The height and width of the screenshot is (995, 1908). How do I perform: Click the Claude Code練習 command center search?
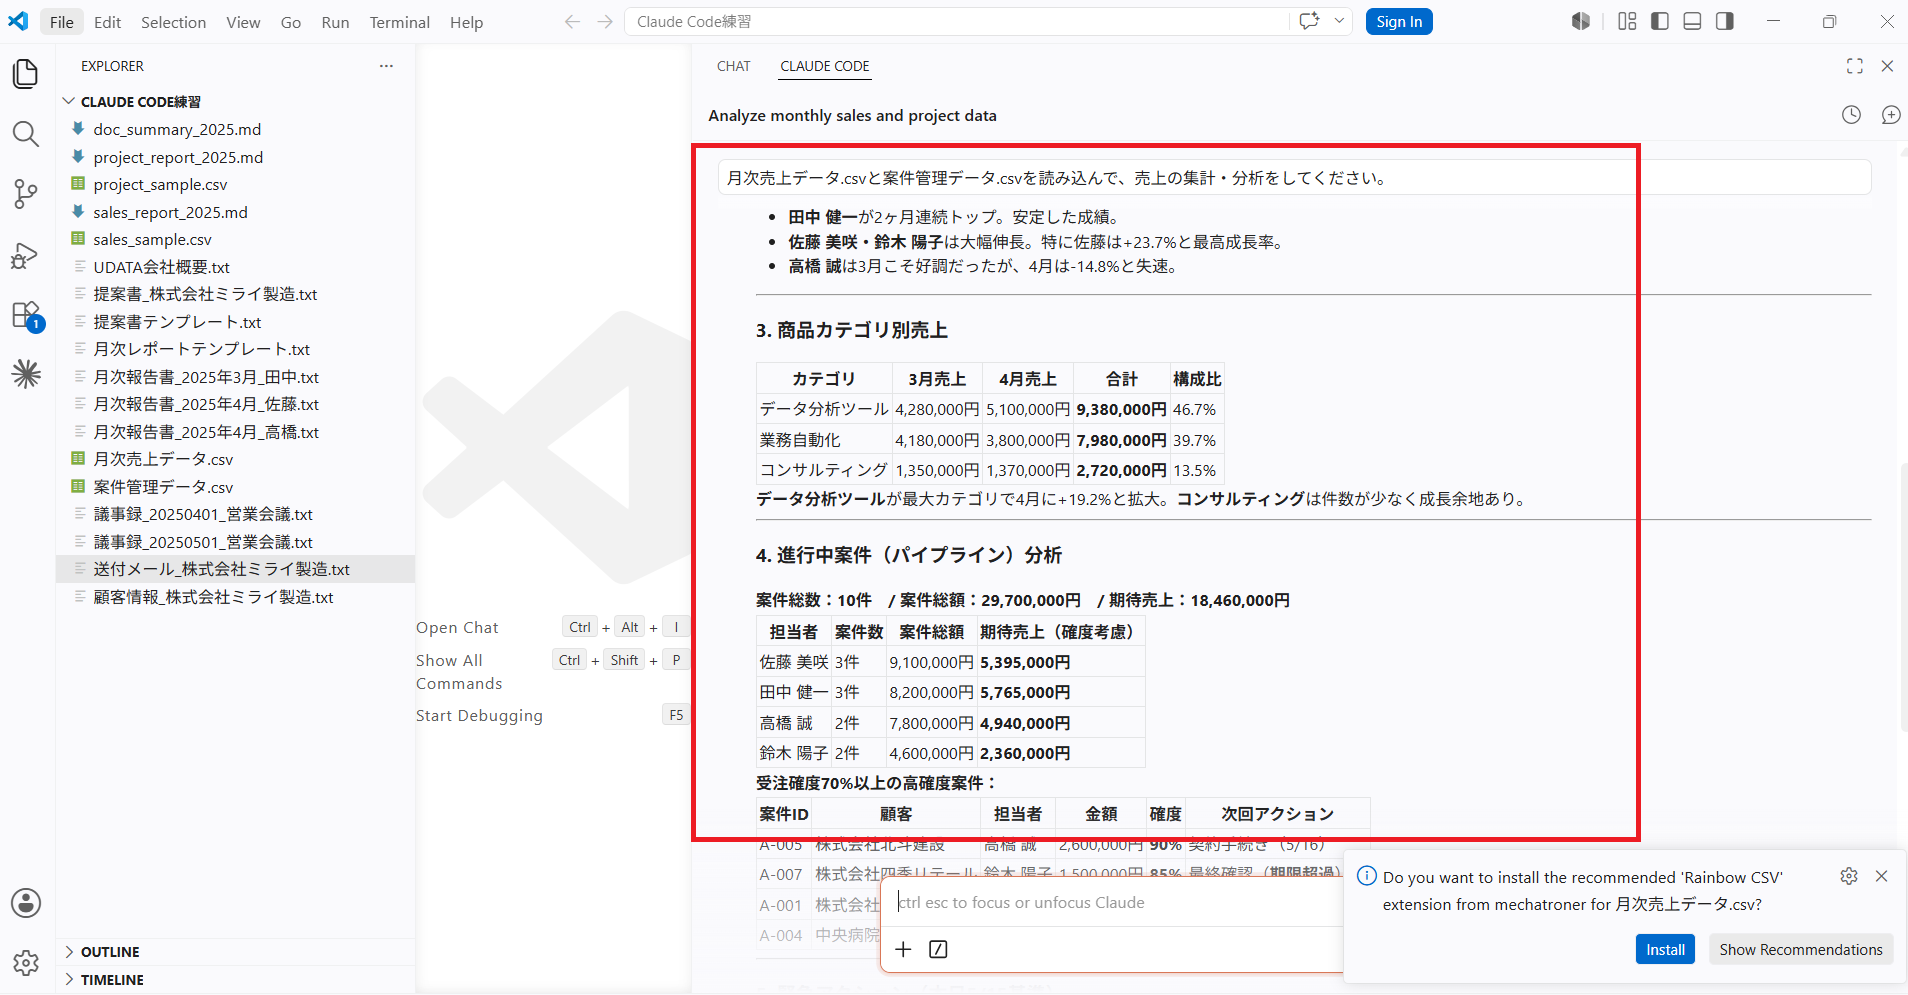(x=957, y=22)
